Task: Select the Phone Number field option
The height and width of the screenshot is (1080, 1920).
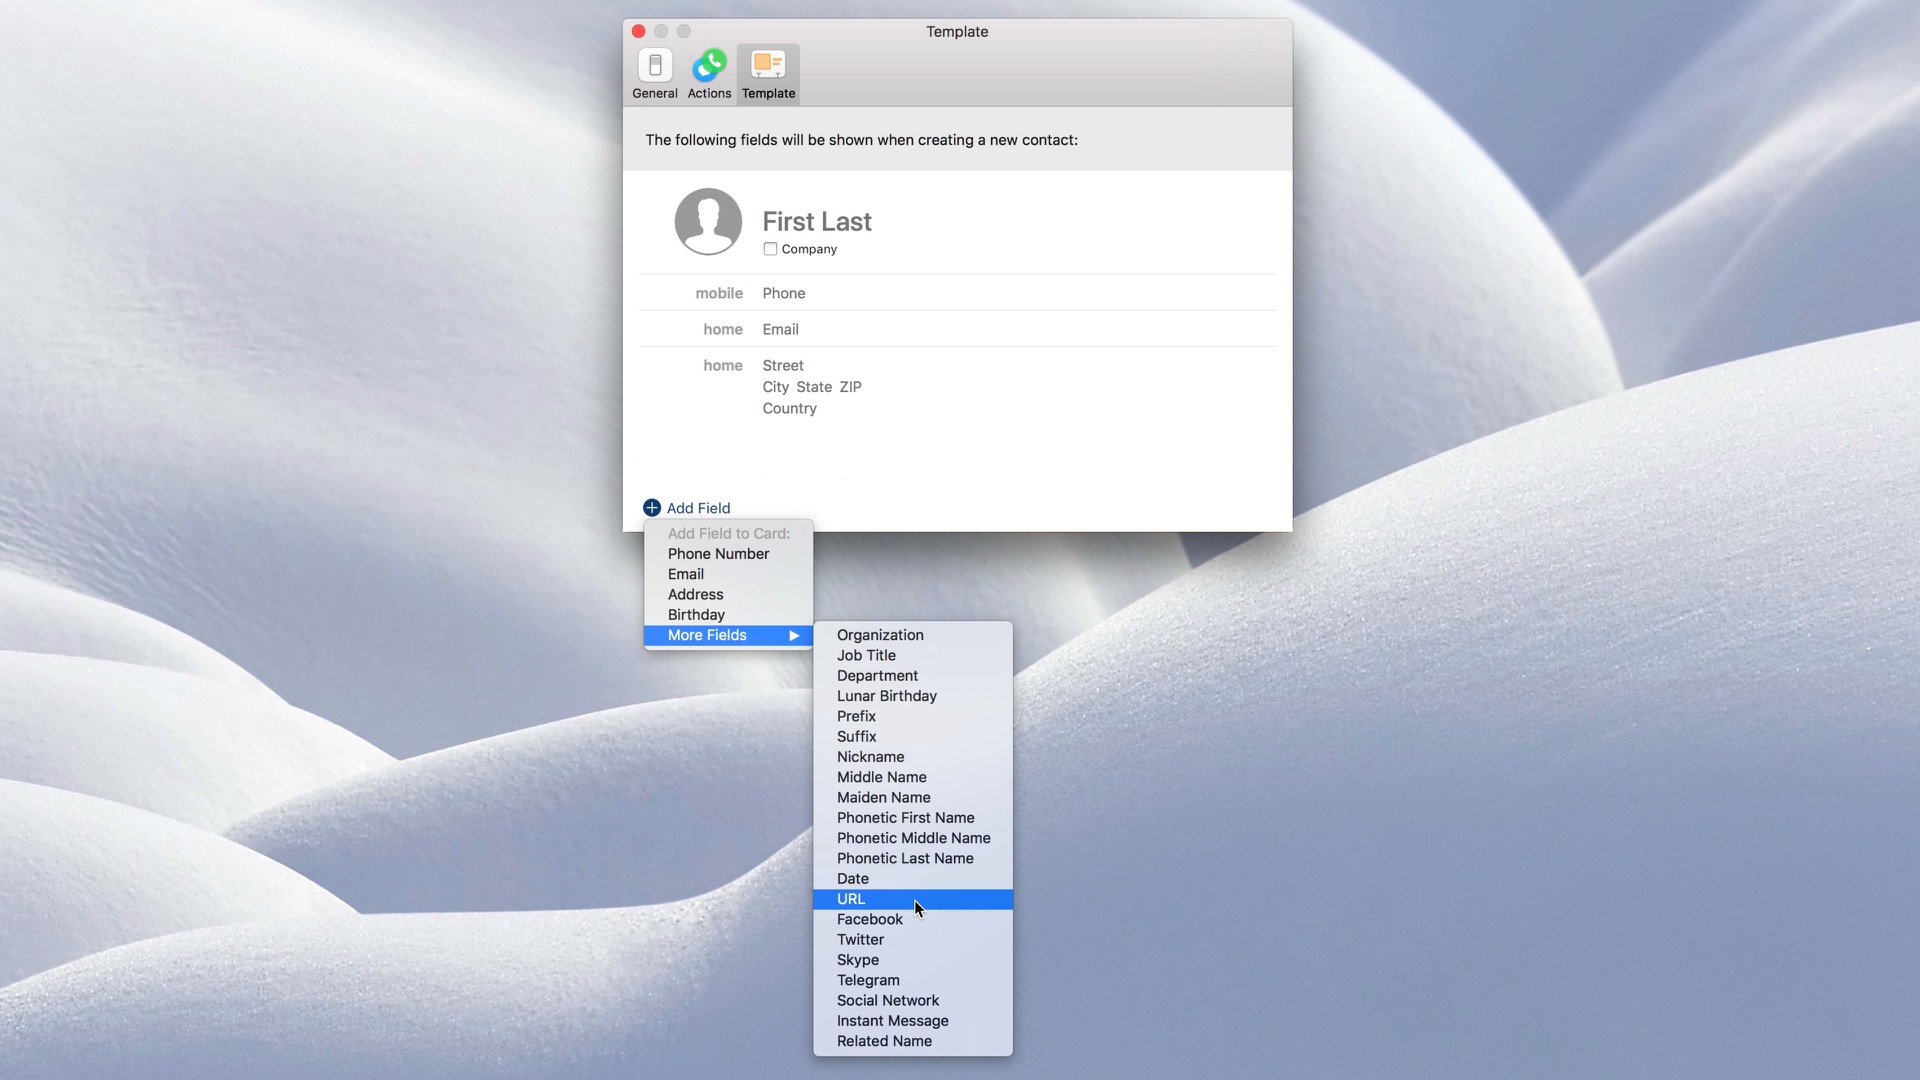Action: (x=717, y=553)
